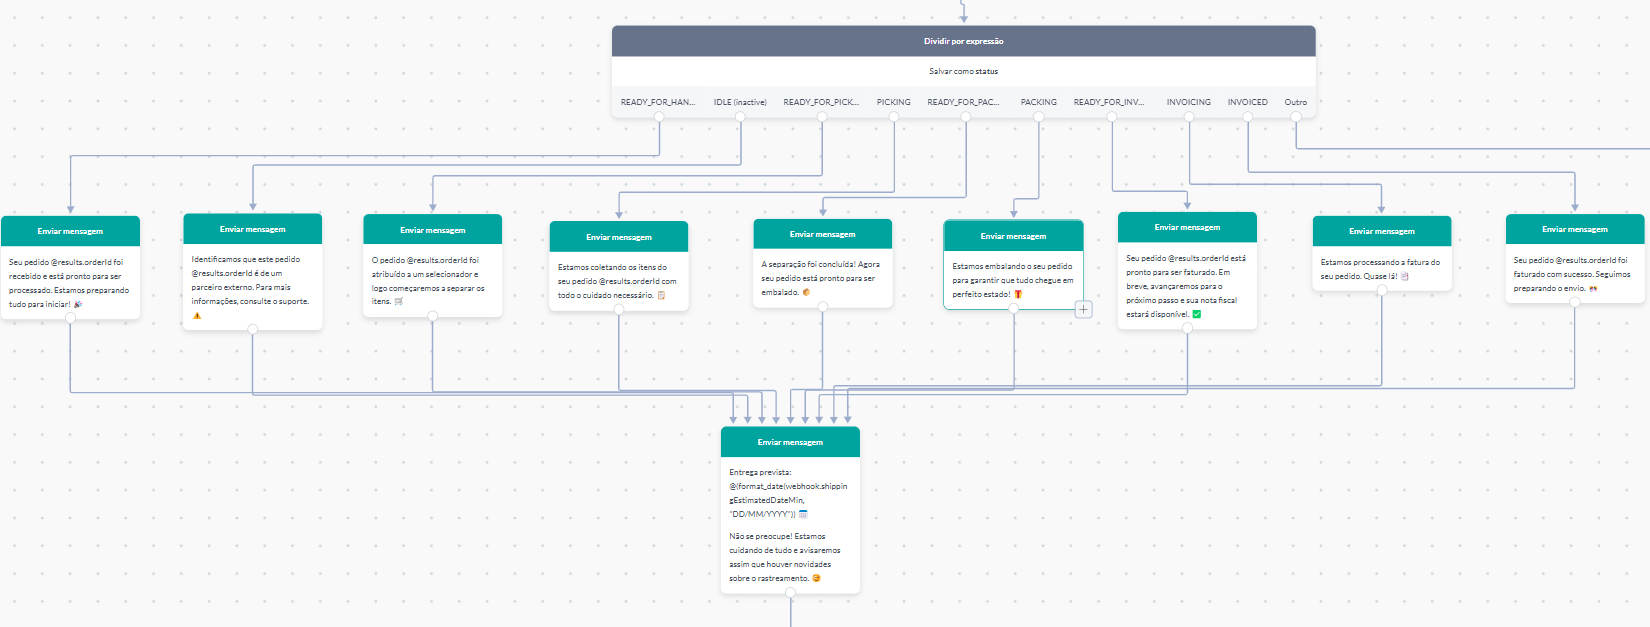Click the exit connector under INVOICING

1189,117
